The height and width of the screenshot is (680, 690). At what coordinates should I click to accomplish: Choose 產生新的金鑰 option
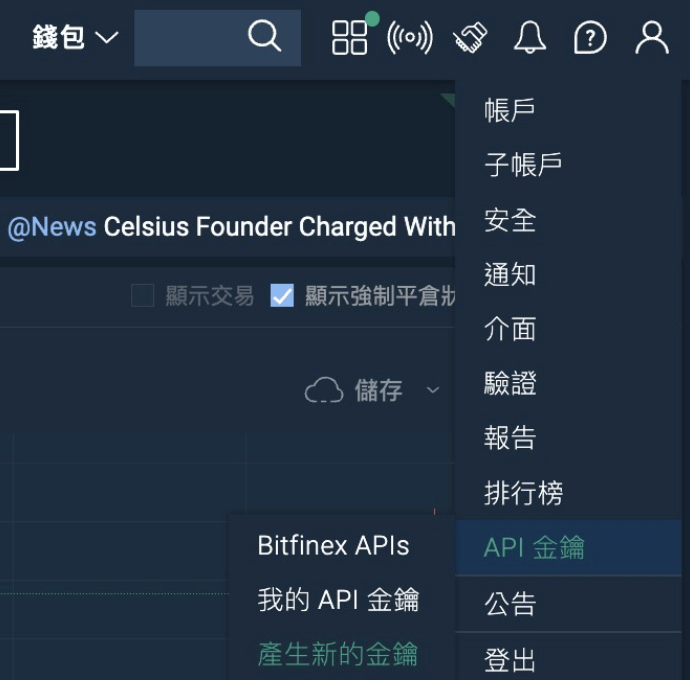pyautogui.click(x=338, y=654)
